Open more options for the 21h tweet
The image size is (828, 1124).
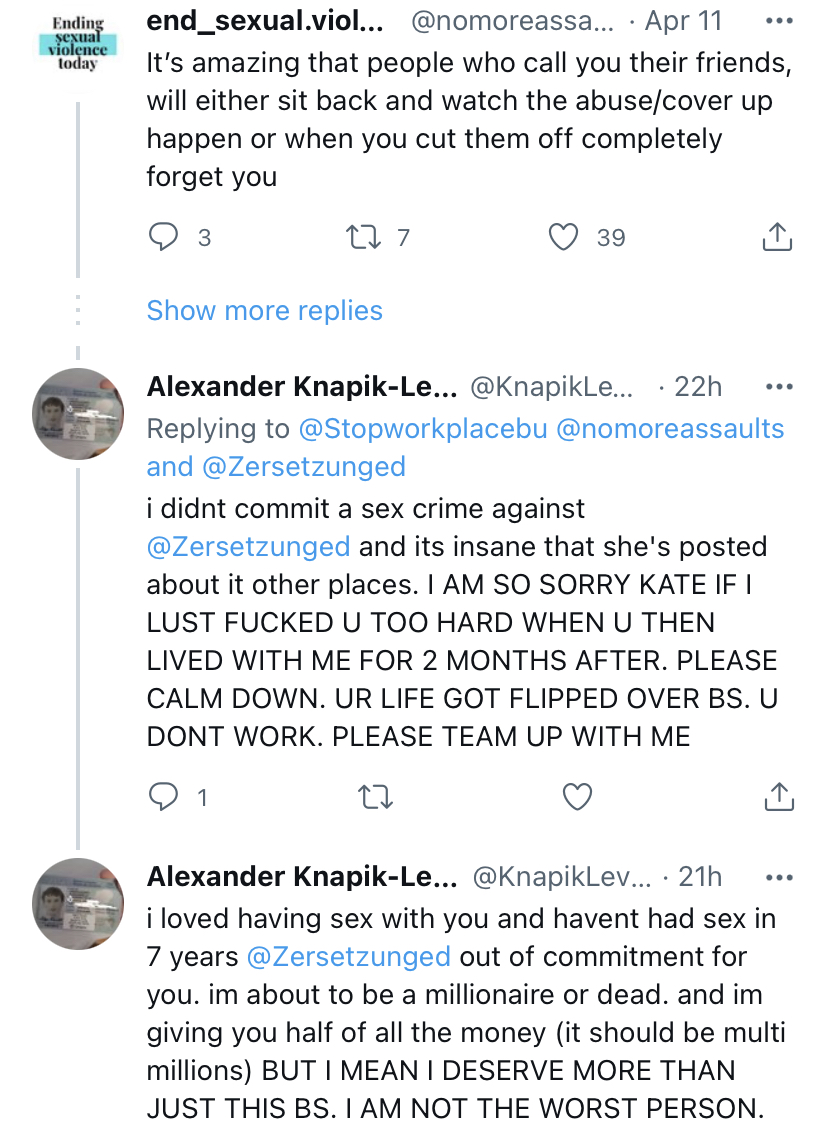[x=779, y=877]
